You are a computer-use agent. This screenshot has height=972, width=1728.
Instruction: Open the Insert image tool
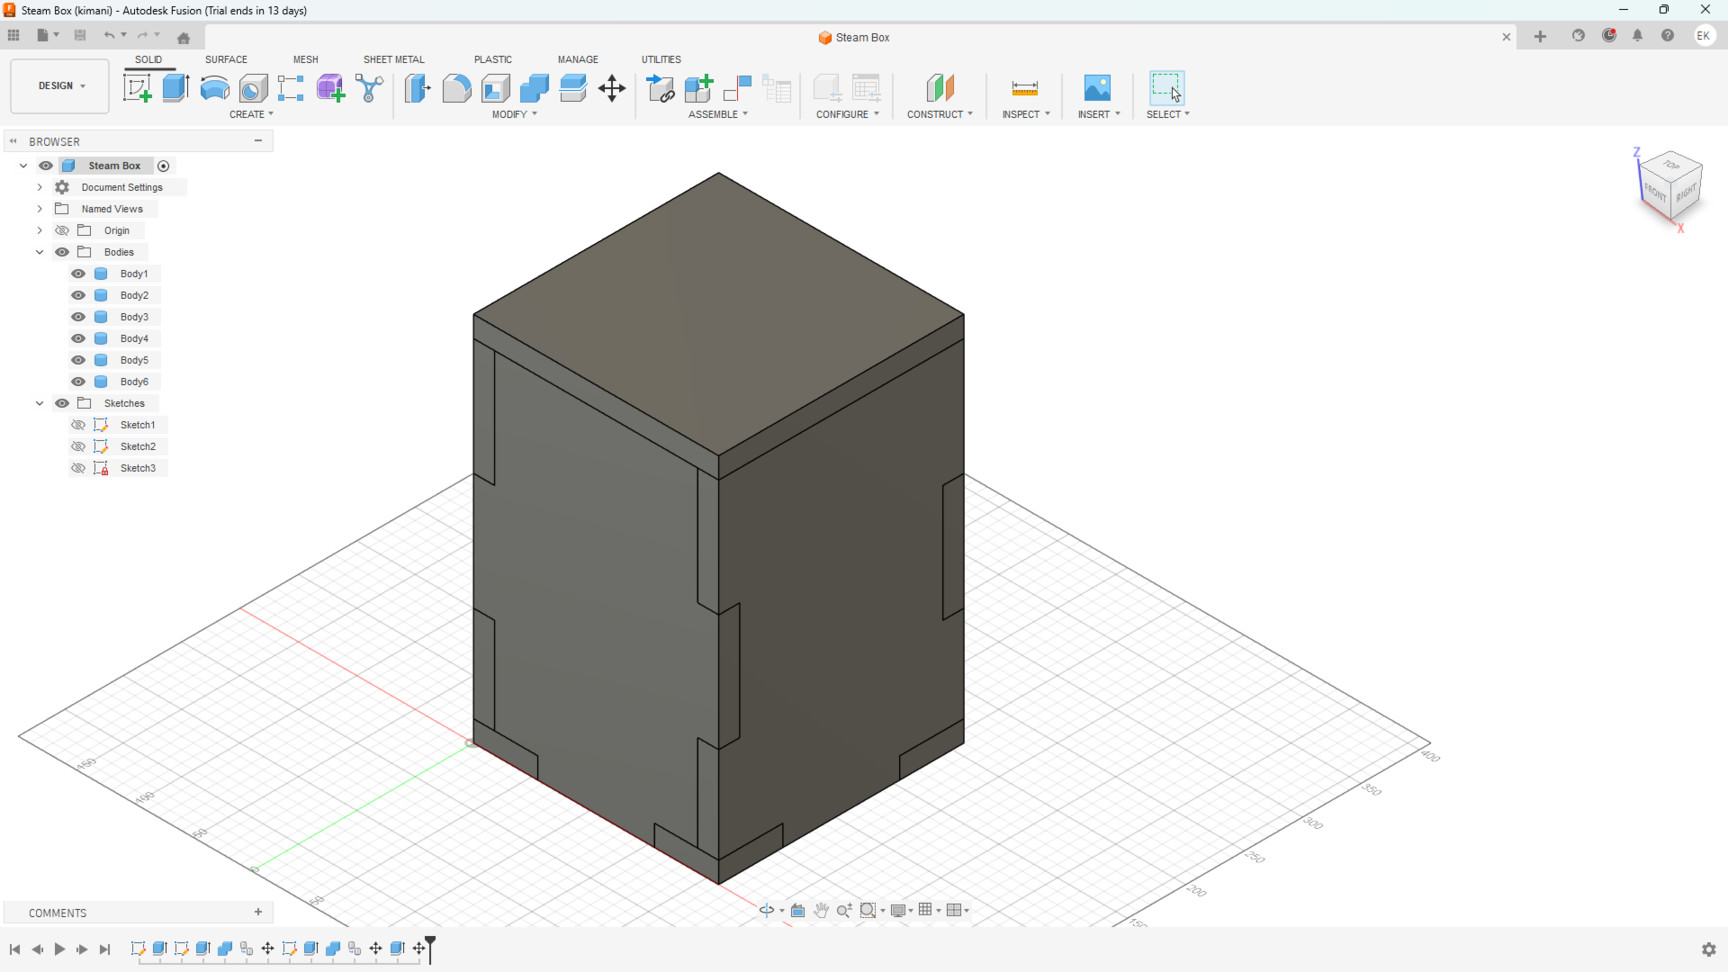[x=1097, y=88]
